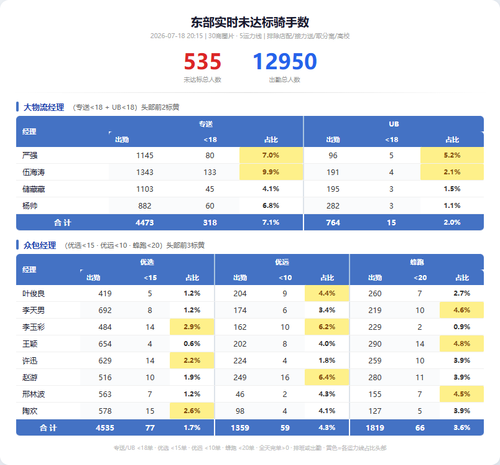The height and width of the screenshot is (465, 500).
Task: Select the title 东部实时未达标骑手数
Action: pos(250,22)
